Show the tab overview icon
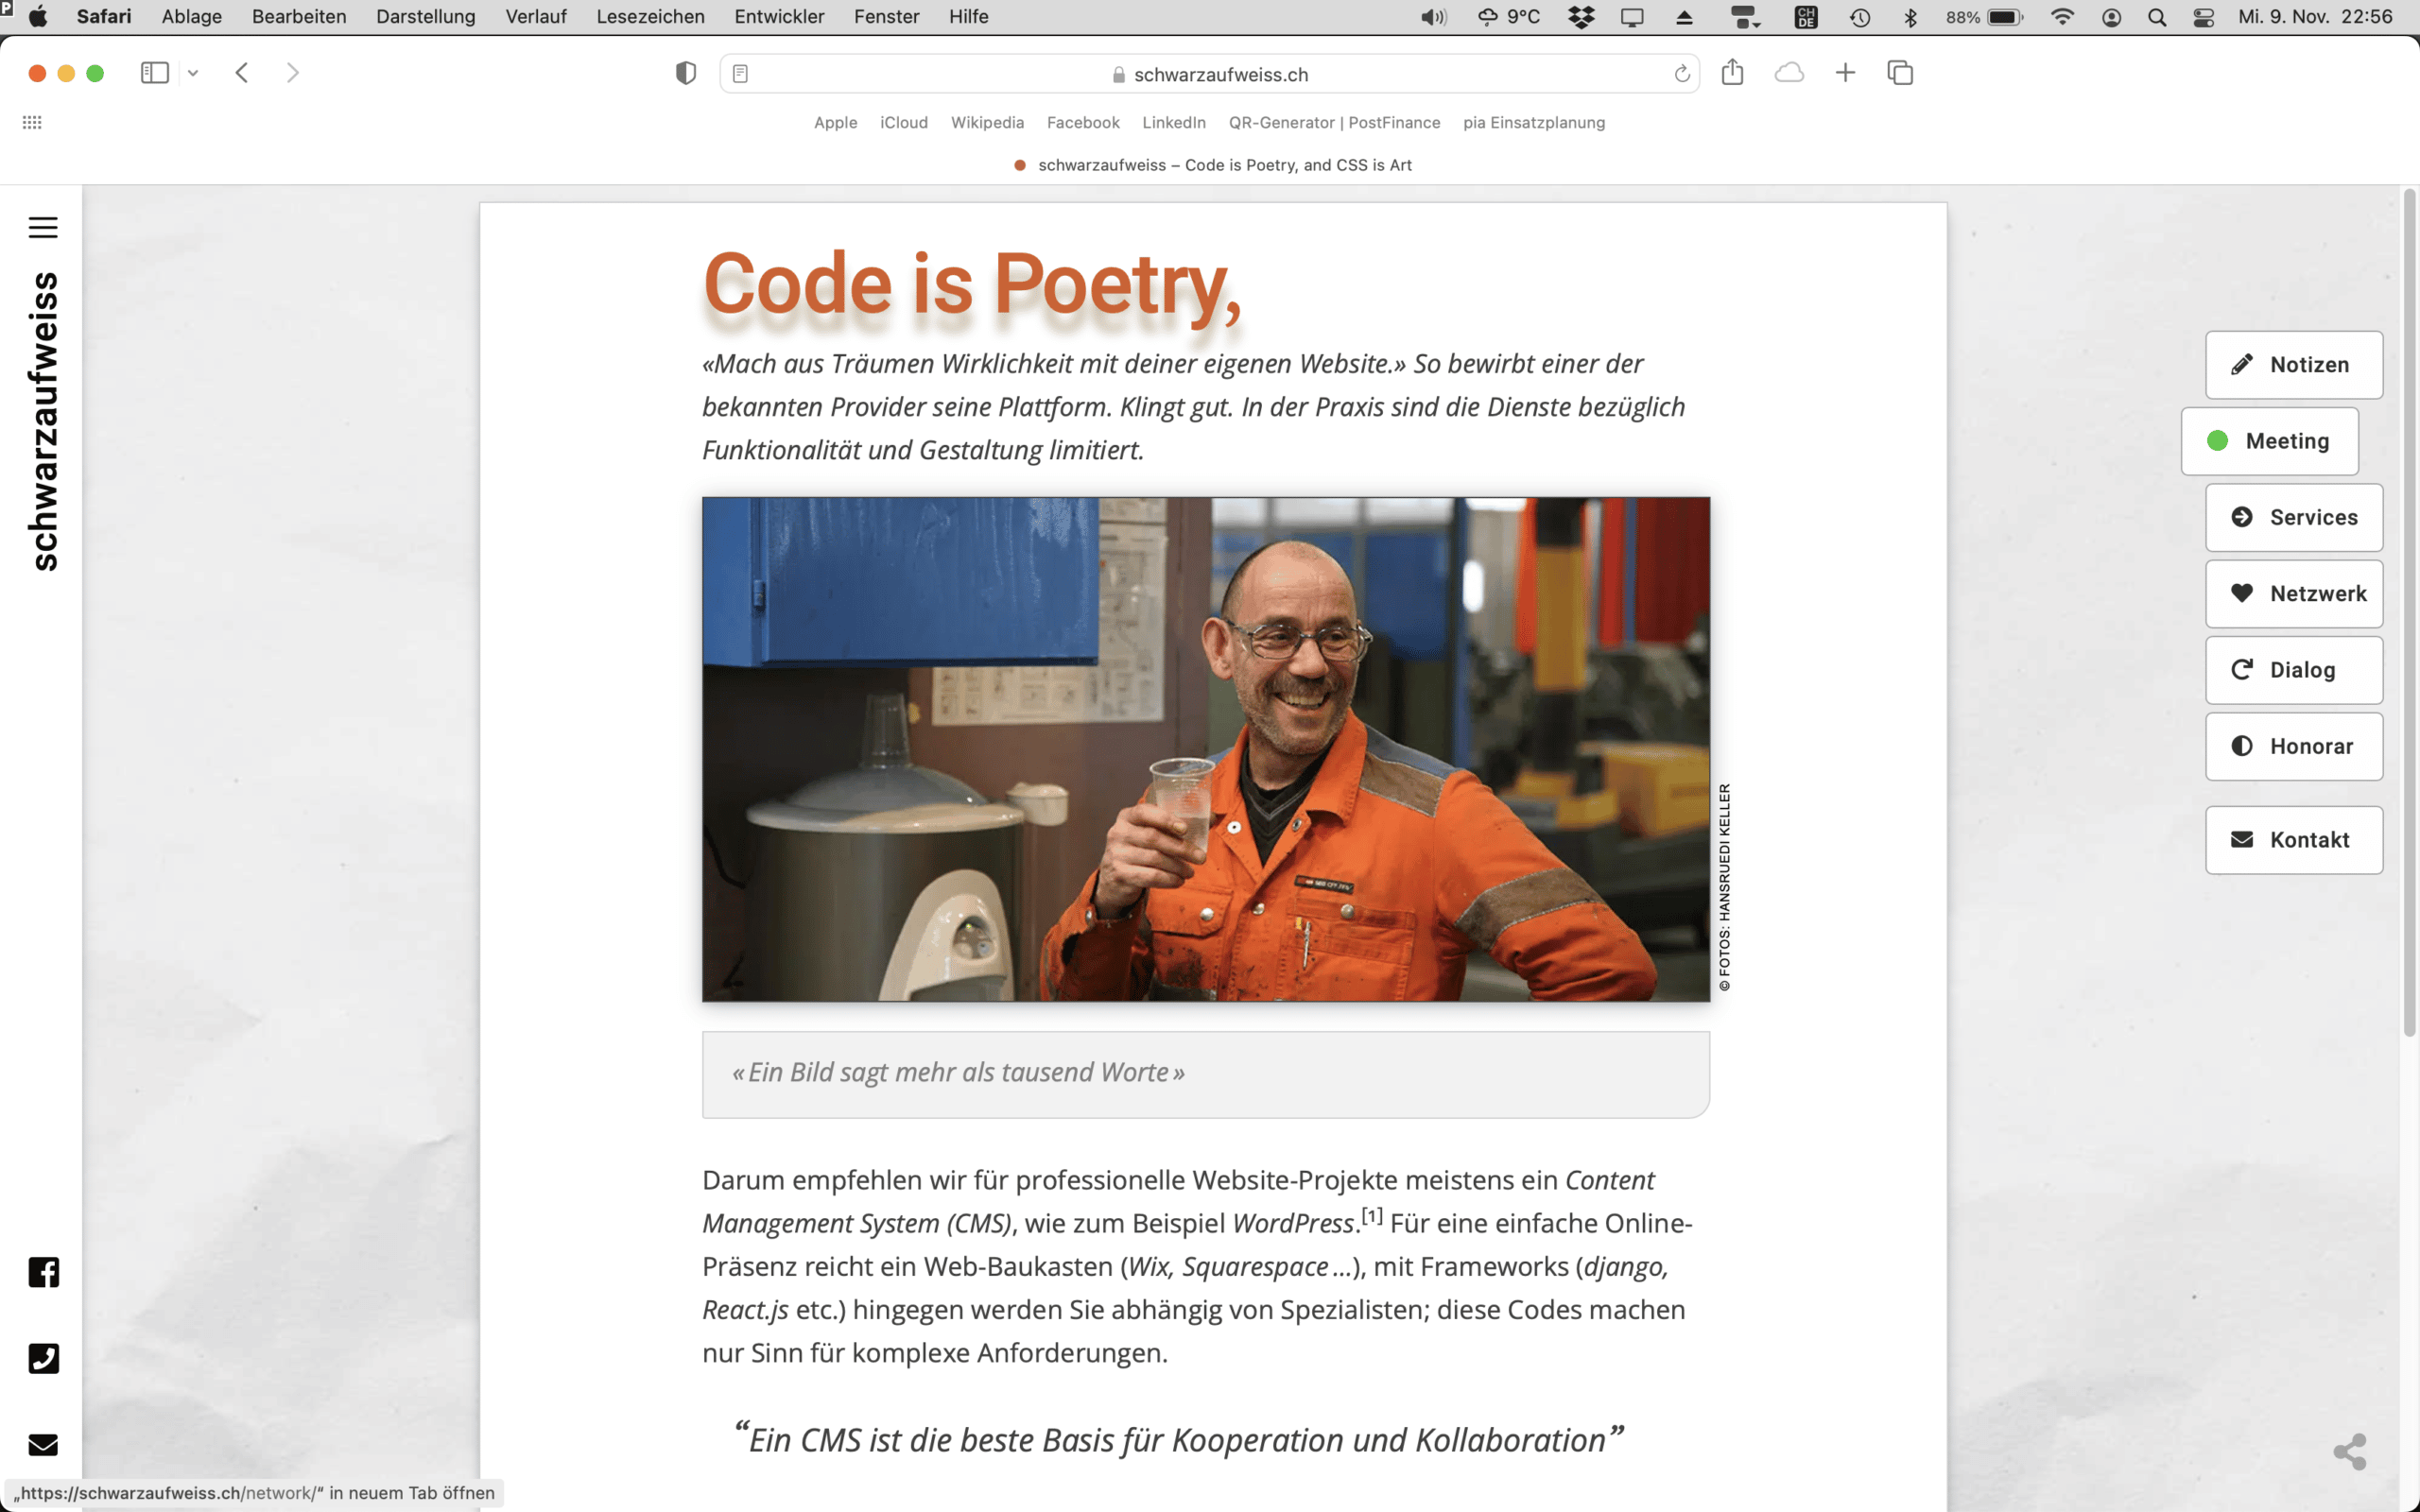2420x1512 pixels. (1899, 73)
